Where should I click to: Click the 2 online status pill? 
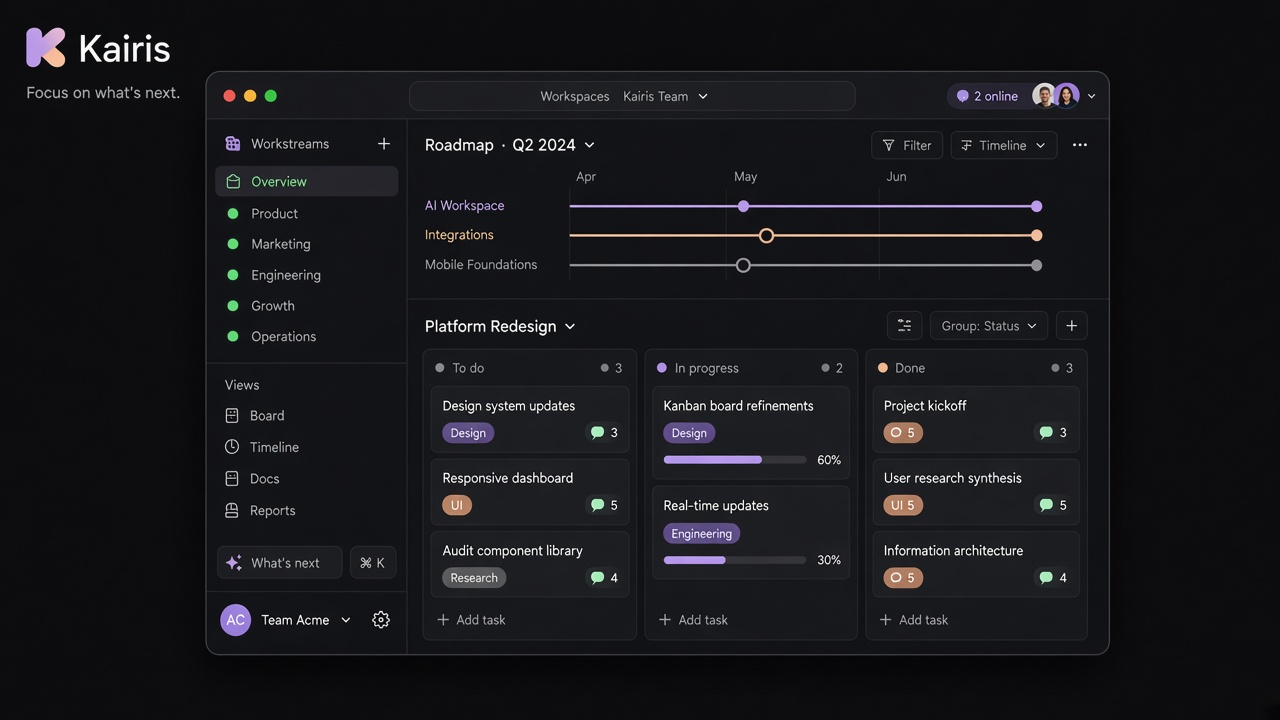pos(987,96)
